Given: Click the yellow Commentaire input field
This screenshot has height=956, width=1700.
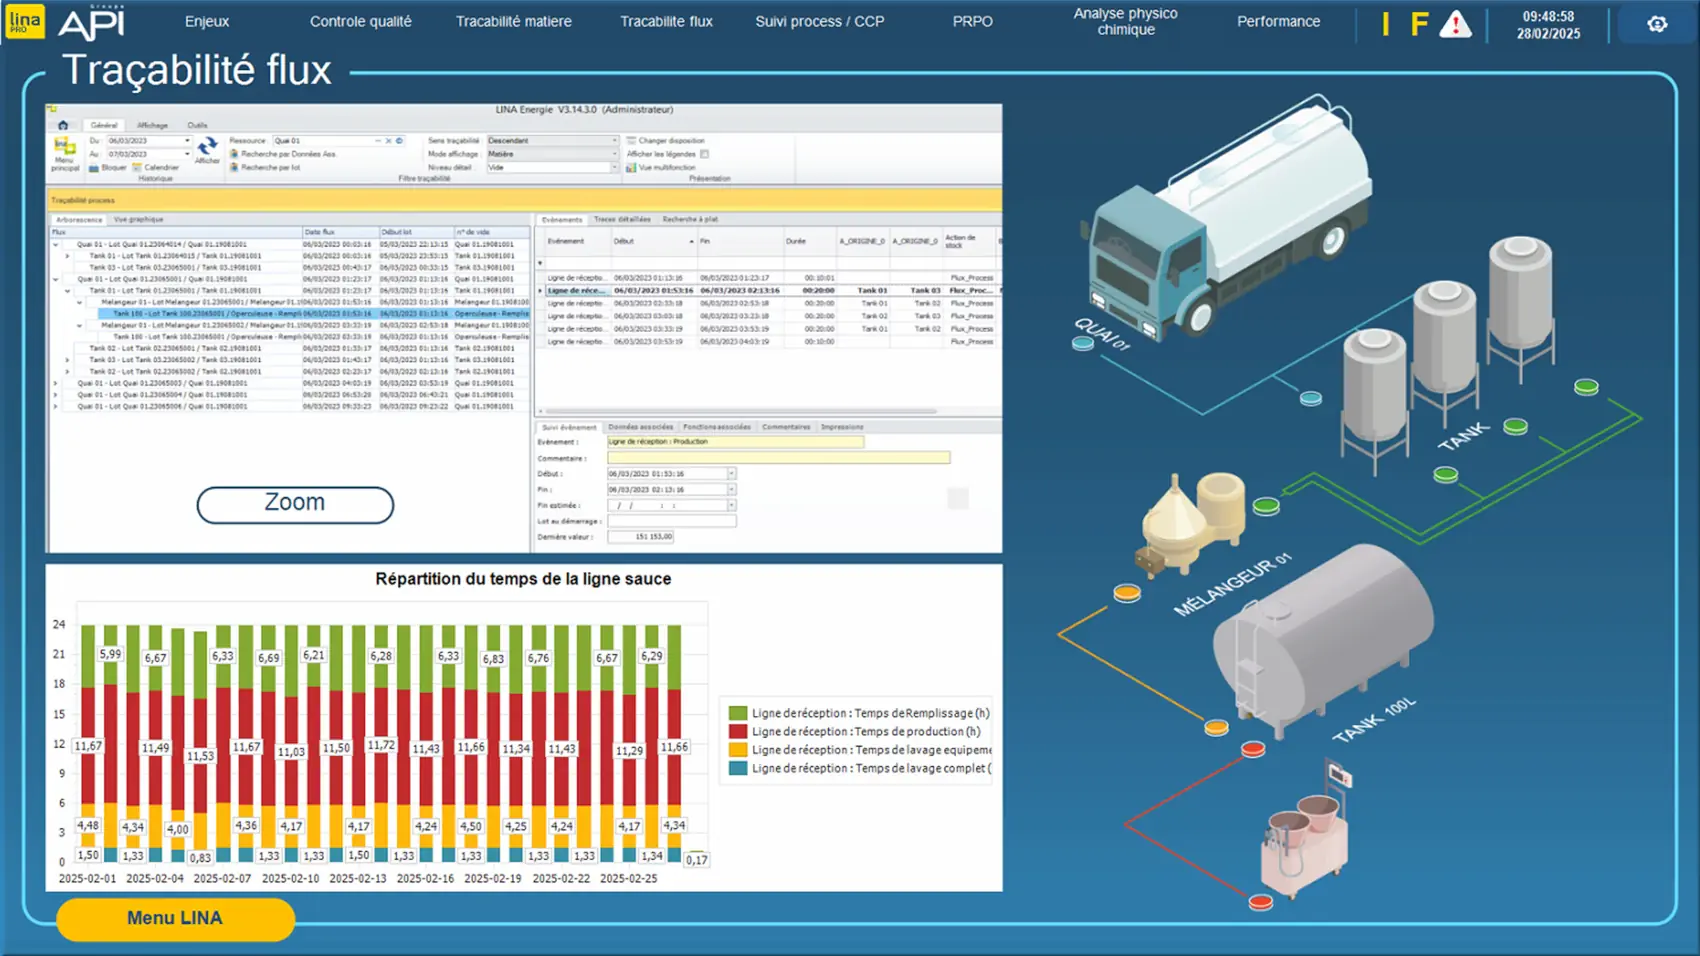Looking at the screenshot, I should click(778, 458).
